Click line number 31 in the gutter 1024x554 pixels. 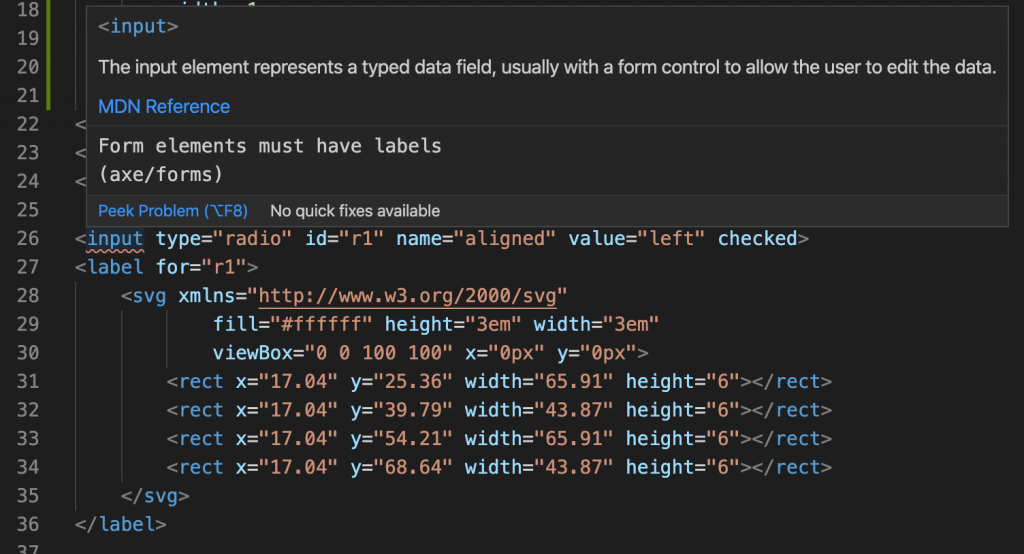[28, 382]
